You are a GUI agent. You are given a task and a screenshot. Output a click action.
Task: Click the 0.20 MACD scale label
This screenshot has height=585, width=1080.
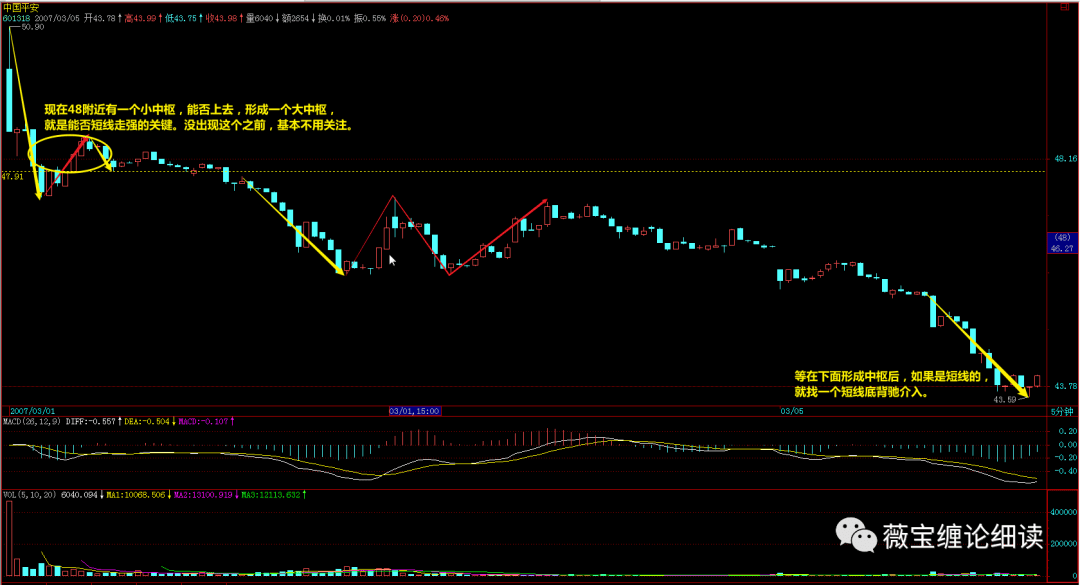(x=1068, y=431)
